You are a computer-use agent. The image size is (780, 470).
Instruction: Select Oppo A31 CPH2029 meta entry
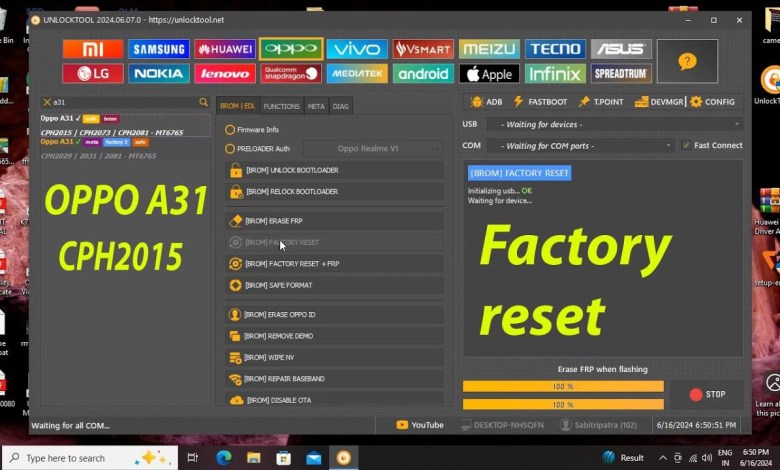tap(125, 149)
